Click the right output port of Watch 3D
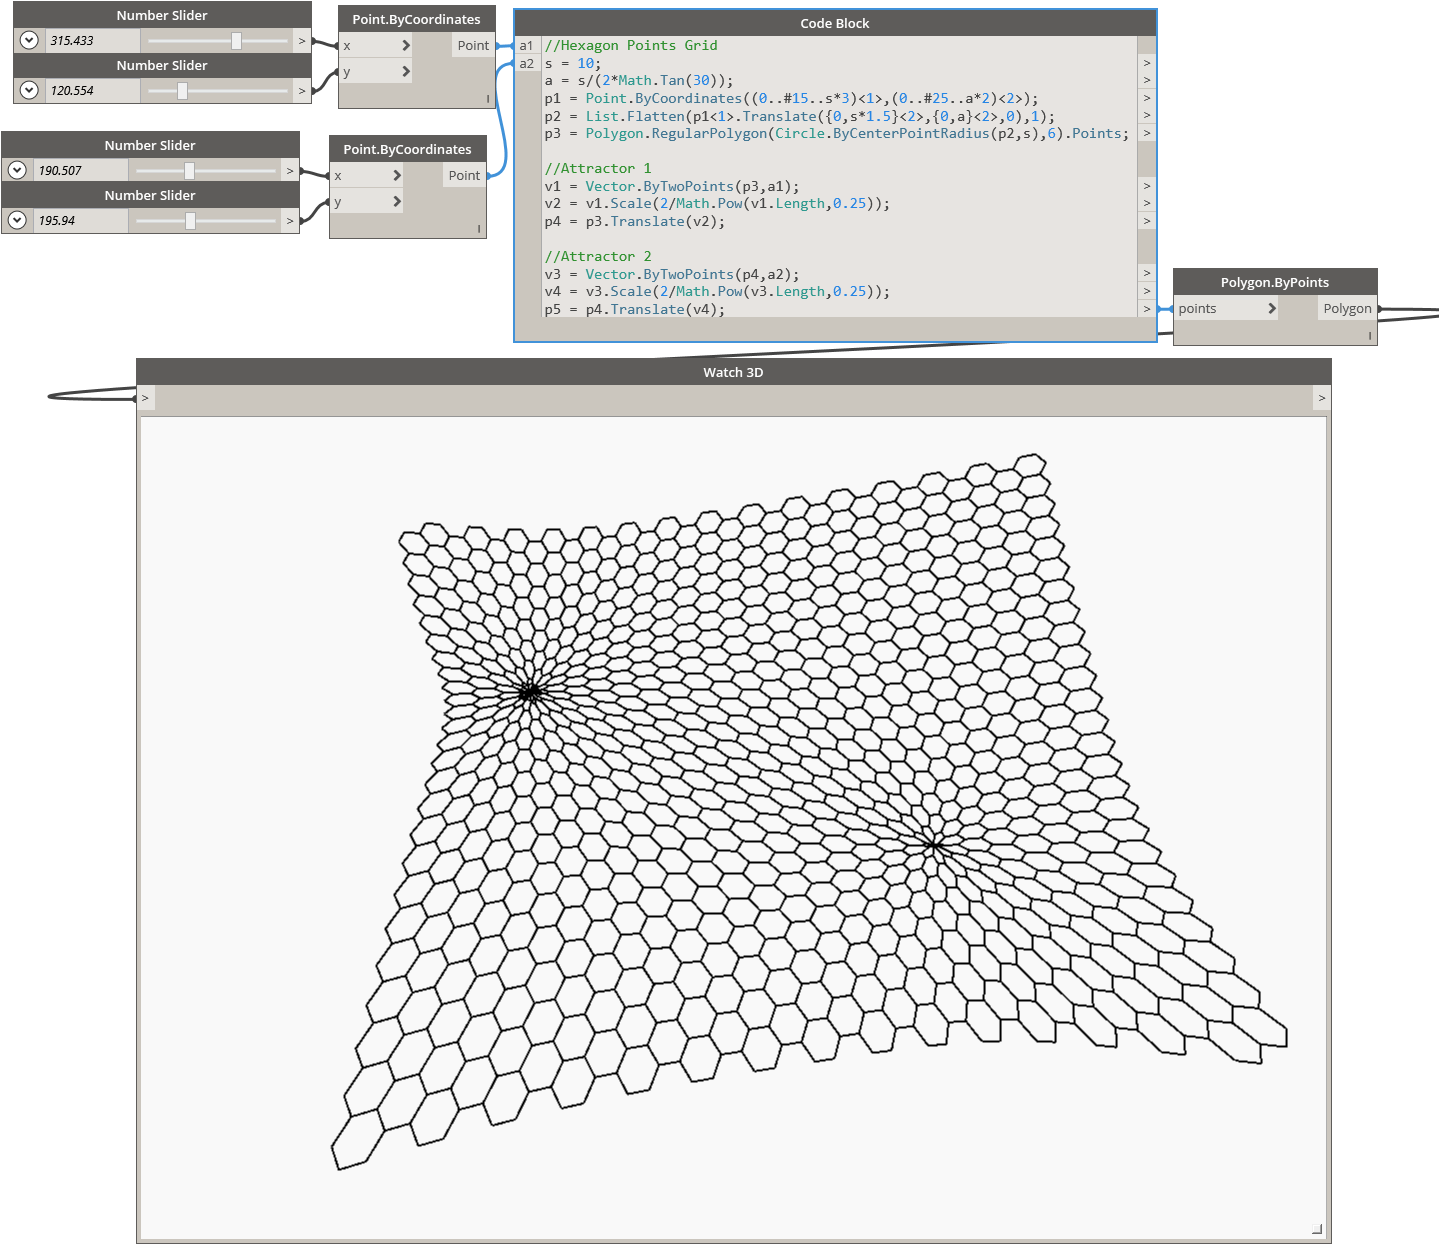Viewport: 1439px width, 1248px height. [x=1320, y=397]
